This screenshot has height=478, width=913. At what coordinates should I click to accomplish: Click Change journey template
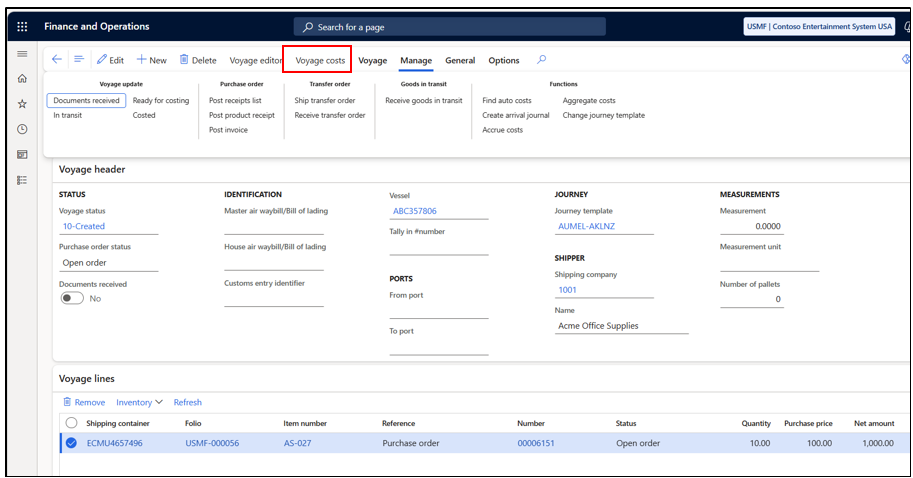(603, 115)
